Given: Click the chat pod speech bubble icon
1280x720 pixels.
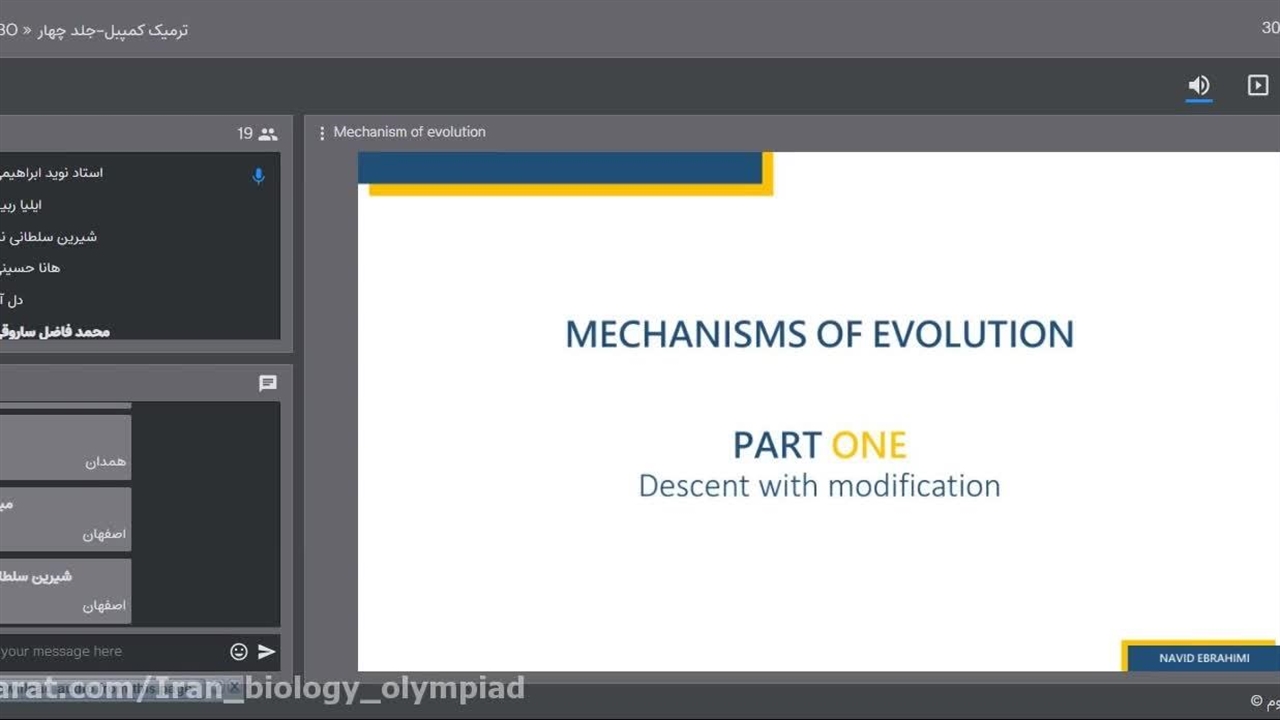Looking at the screenshot, I should 267,383.
